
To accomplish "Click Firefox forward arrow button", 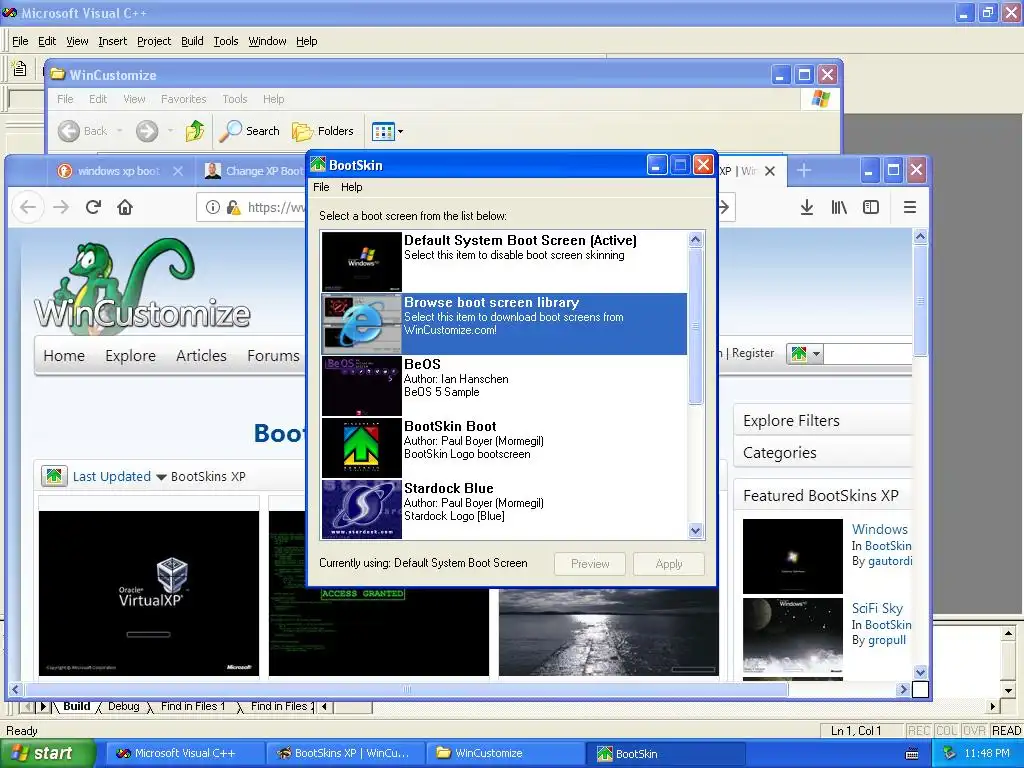I will tap(61, 207).
